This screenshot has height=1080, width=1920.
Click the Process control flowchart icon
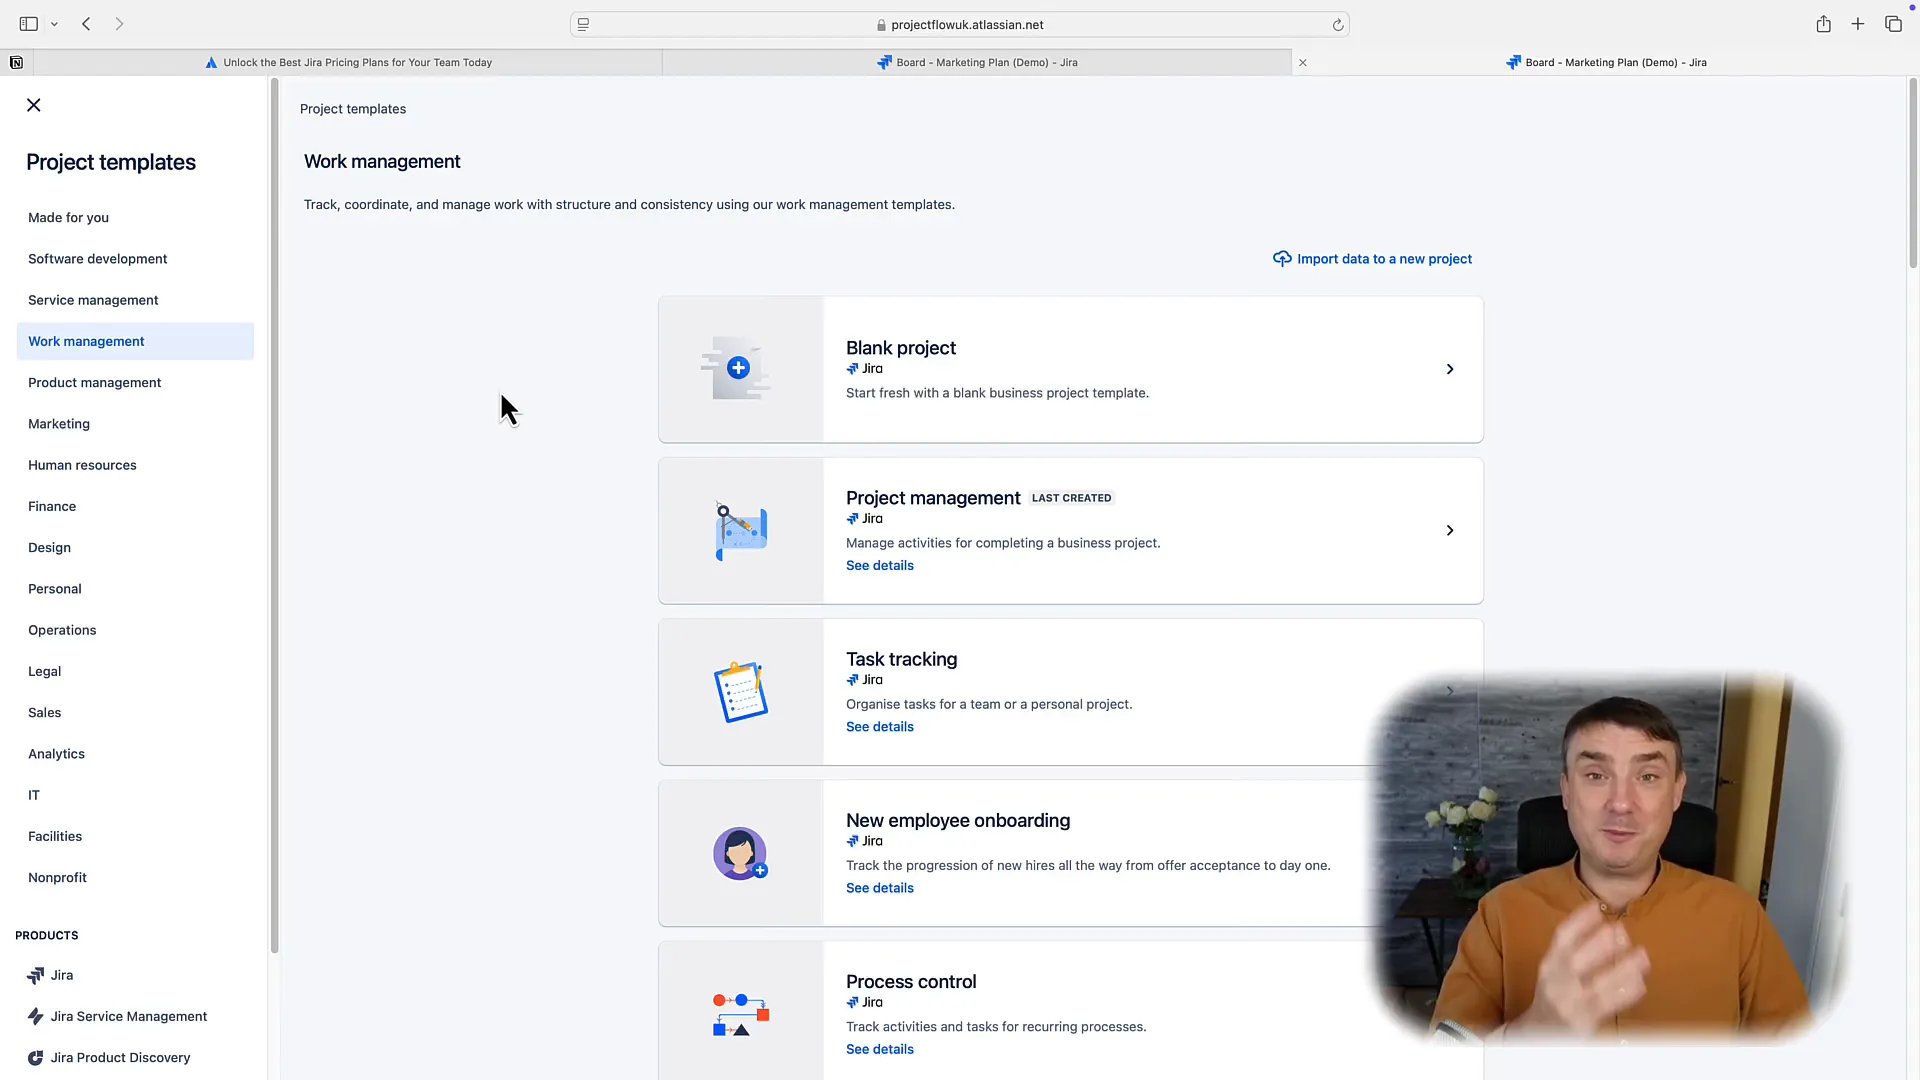coord(741,1015)
